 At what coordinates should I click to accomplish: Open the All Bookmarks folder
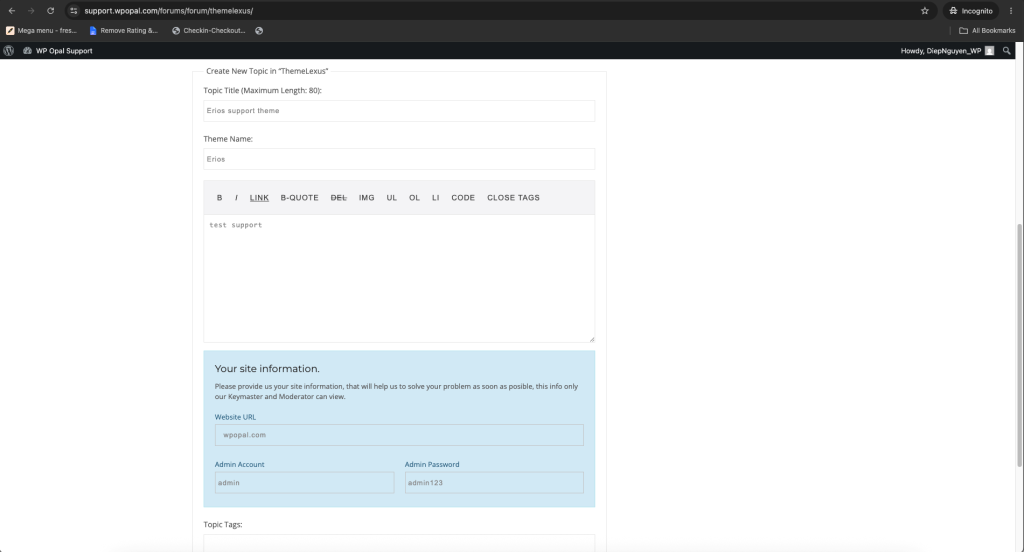[x=987, y=31]
